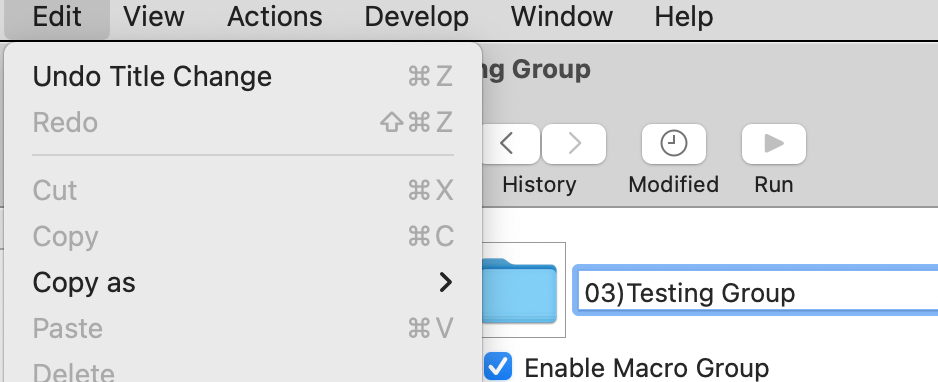This screenshot has width=938, height=382.
Task: Select the Paste menu entry
Action: pos(243,328)
